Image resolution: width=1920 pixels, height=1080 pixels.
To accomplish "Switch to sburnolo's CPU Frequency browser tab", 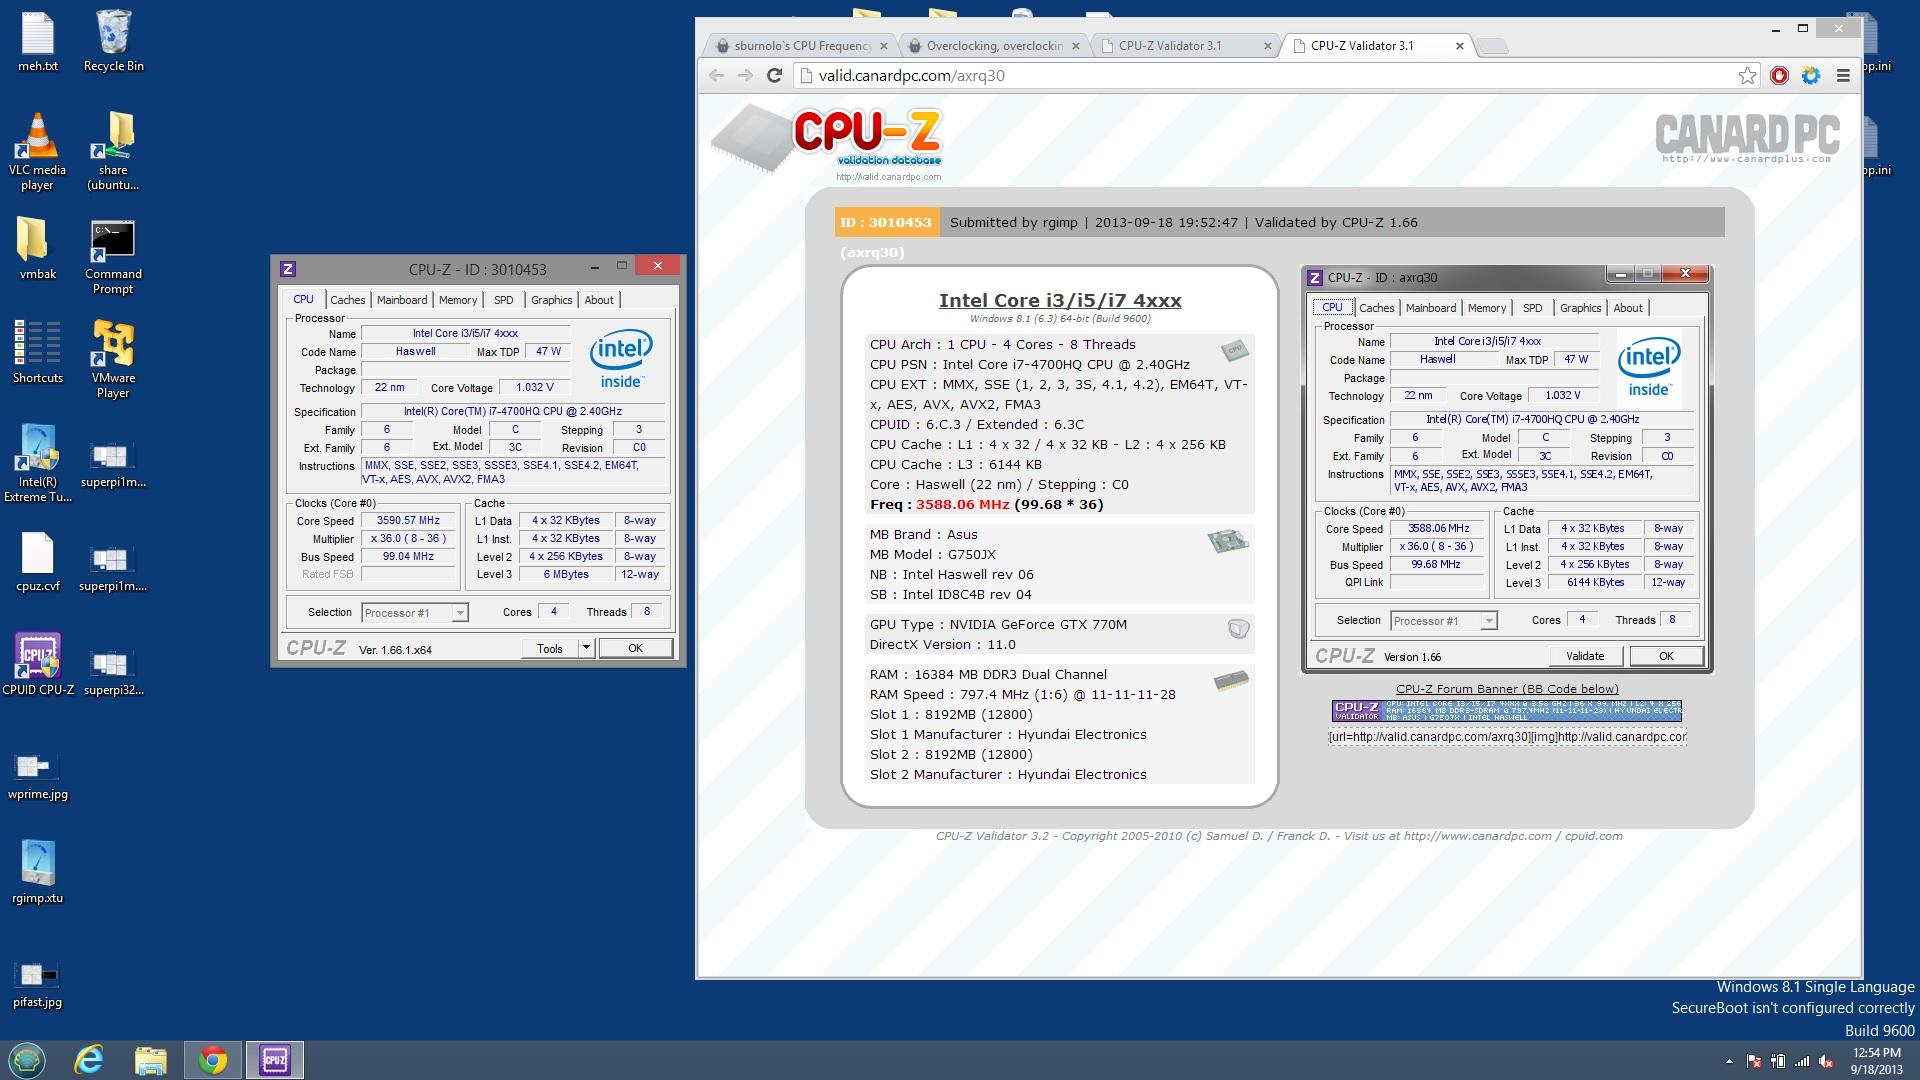I will pyautogui.click(x=801, y=46).
